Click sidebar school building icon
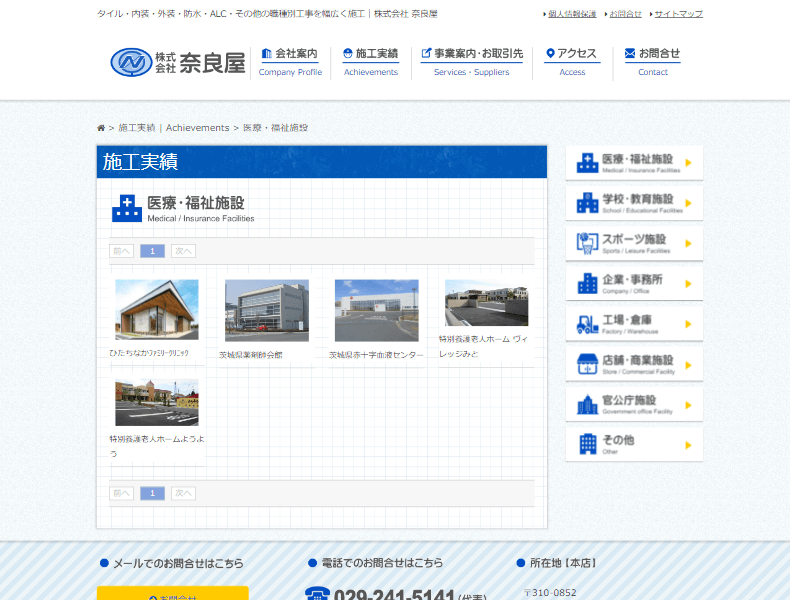Image resolution: width=790 pixels, height=600 pixels. (x=587, y=203)
